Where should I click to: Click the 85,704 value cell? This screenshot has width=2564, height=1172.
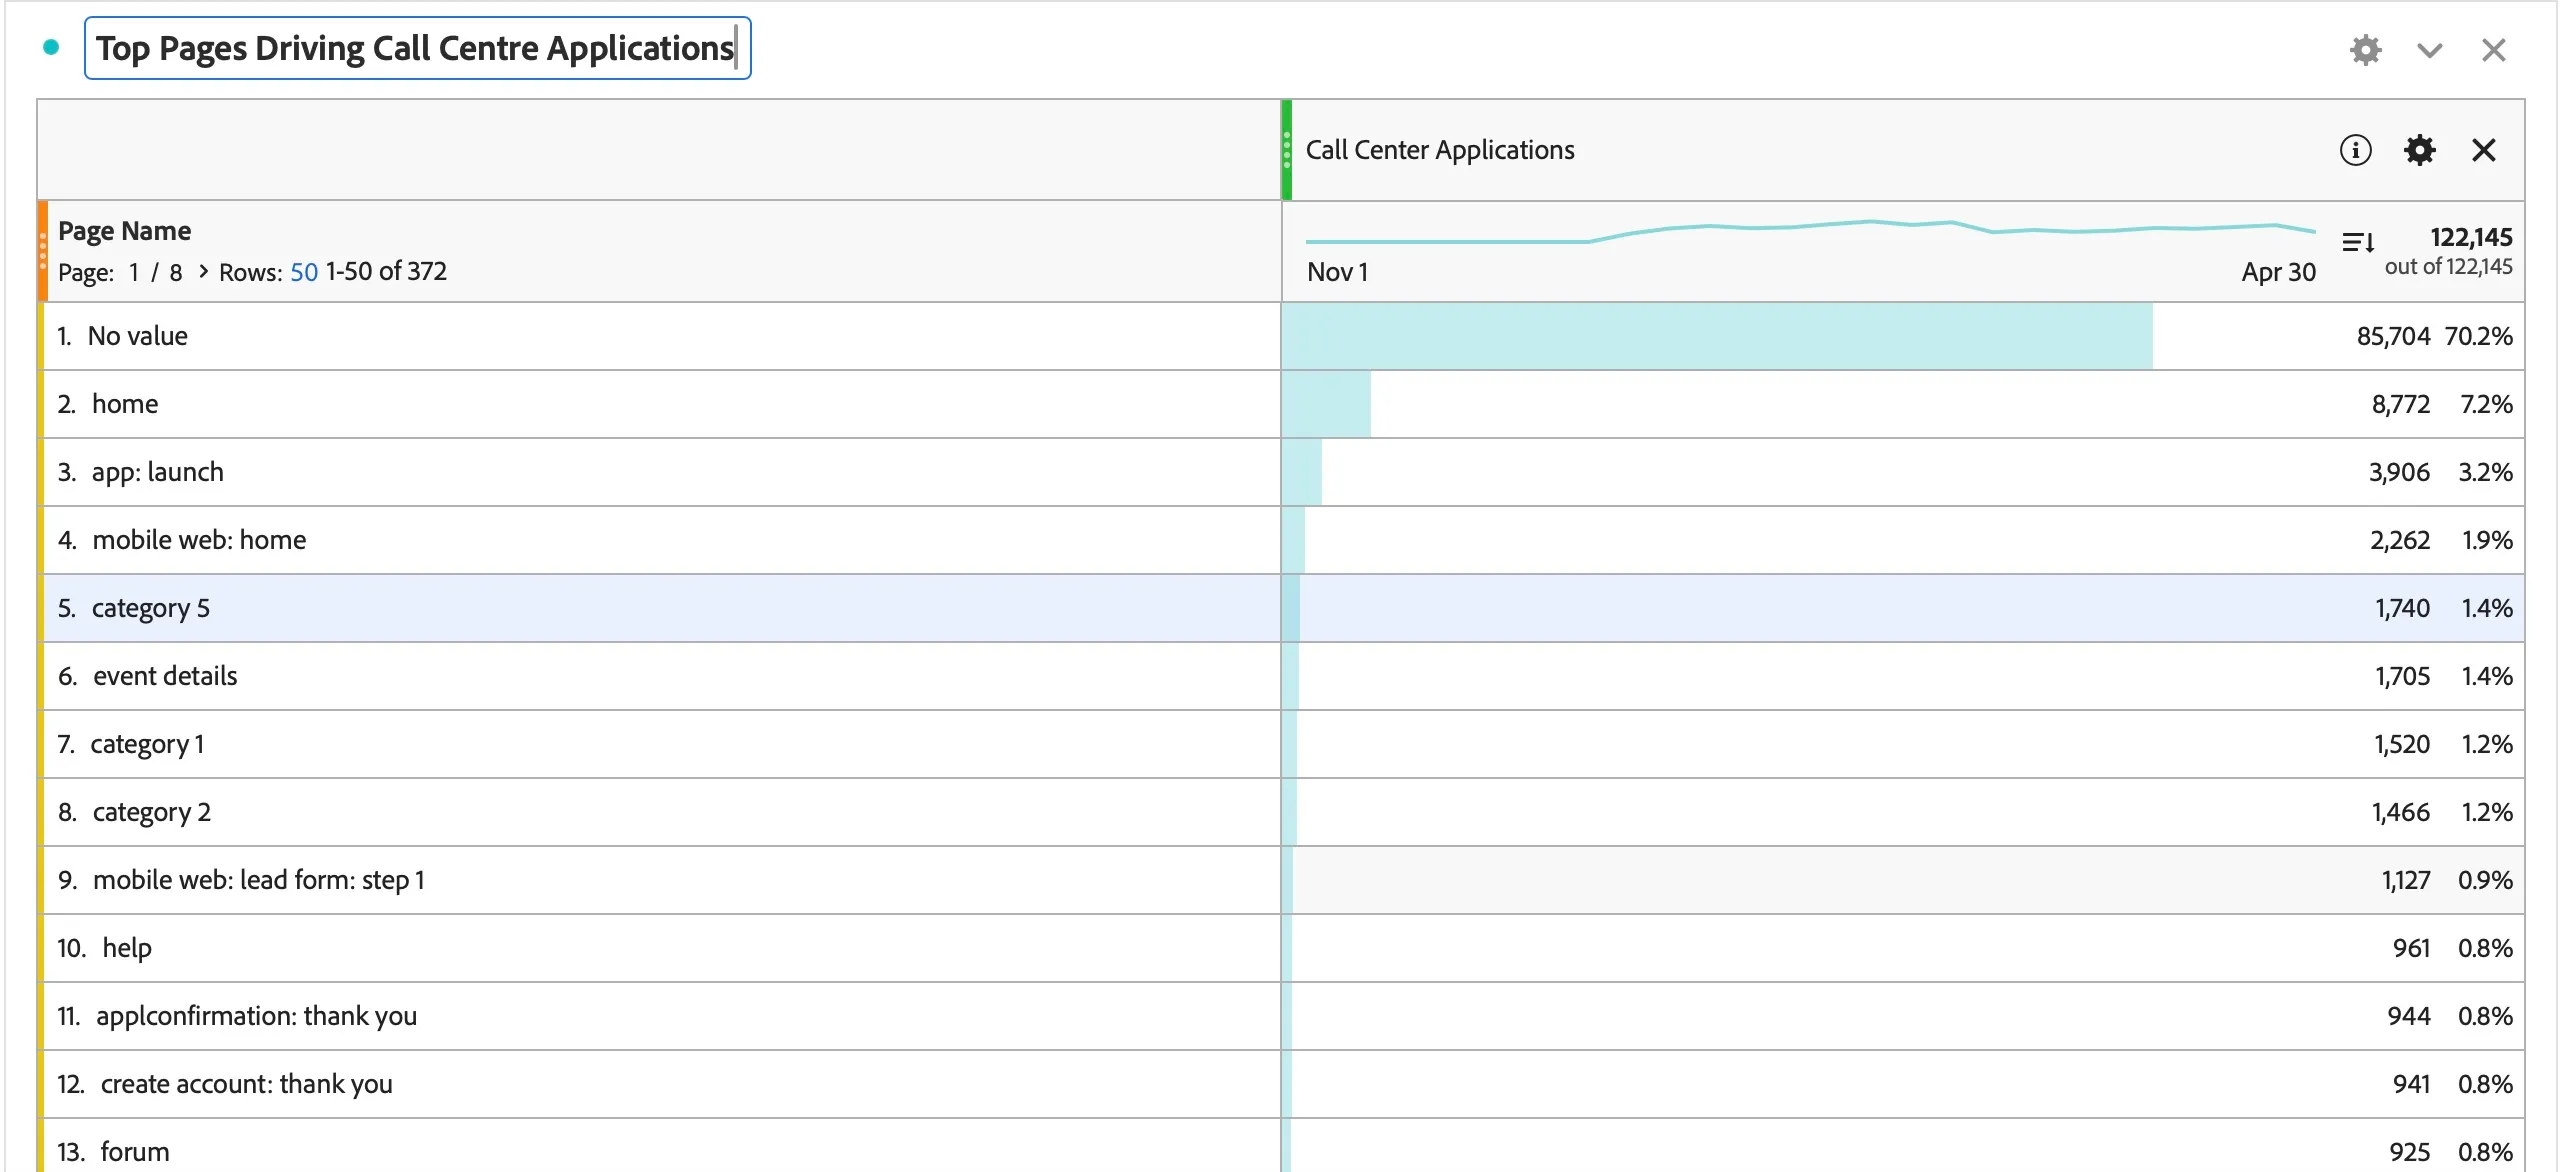tap(2392, 336)
